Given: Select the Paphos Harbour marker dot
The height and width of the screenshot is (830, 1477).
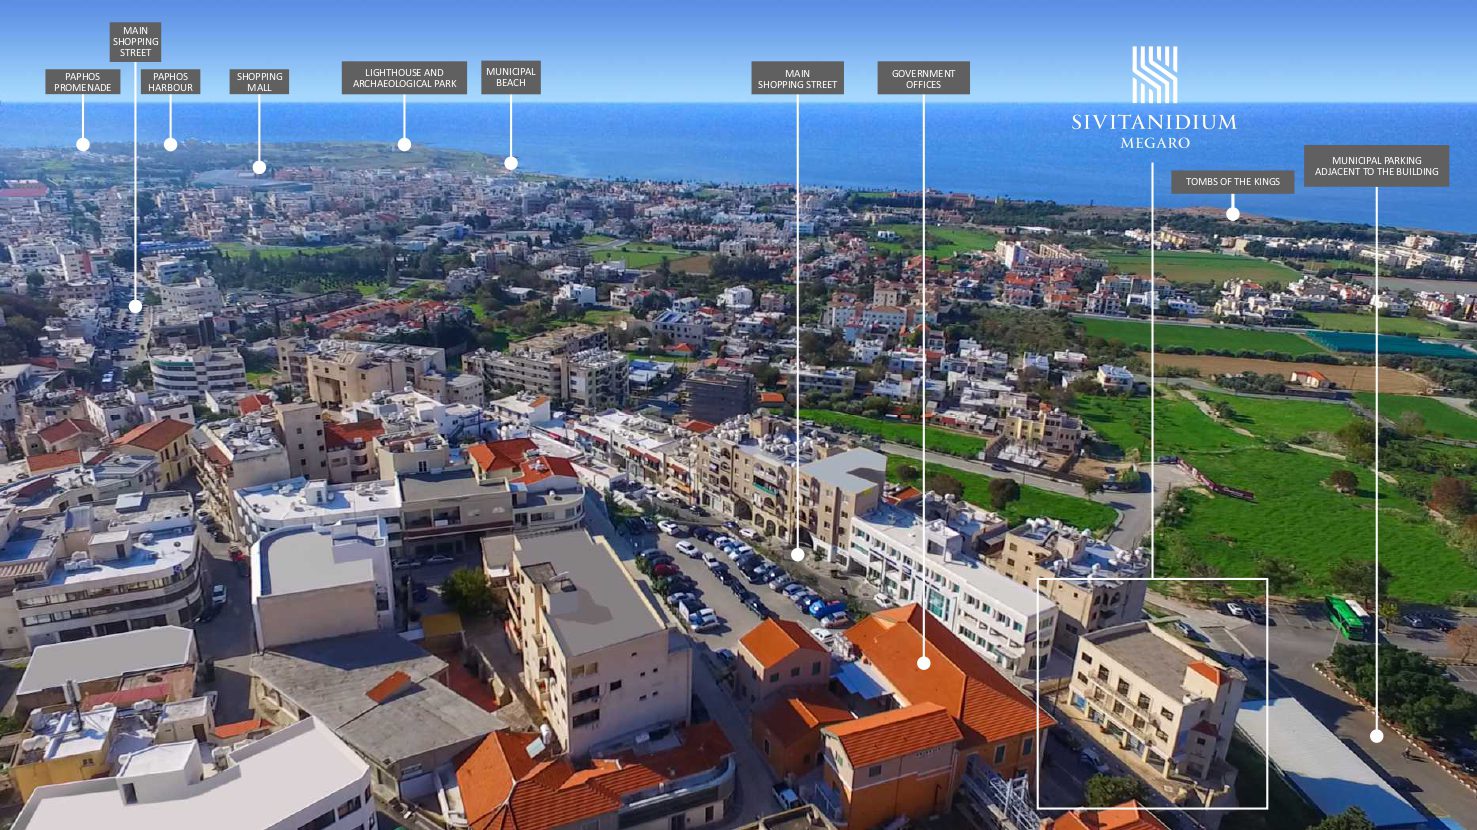Looking at the screenshot, I should tap(170, 144).
